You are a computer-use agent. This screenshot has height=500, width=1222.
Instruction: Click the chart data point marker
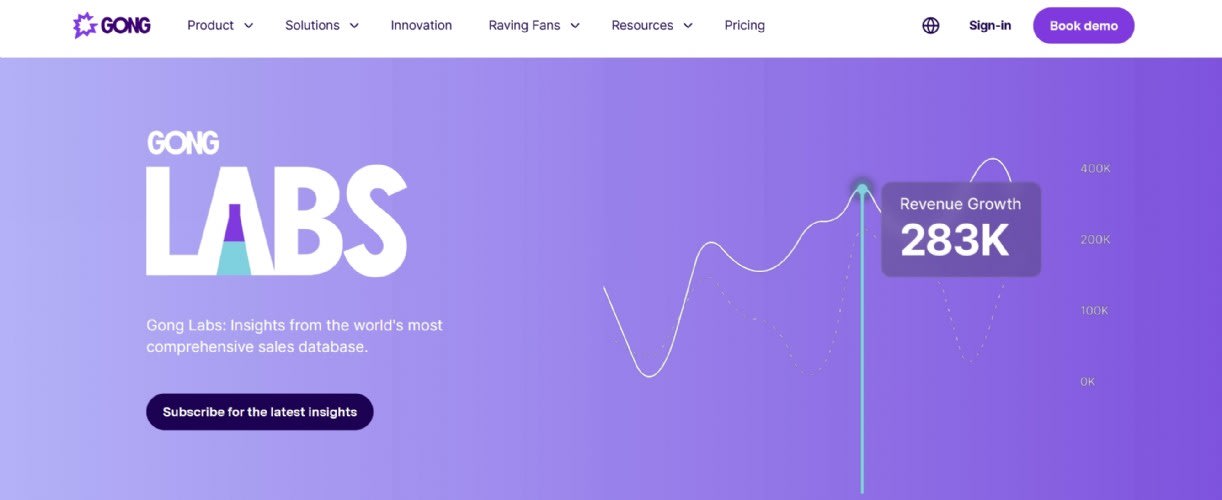tap(862, 188)
